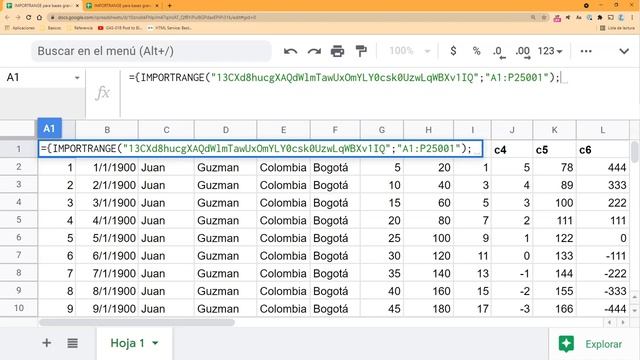Print the spreadsheet using printer icon
640x360 pixels.
[x=337, y=51]
